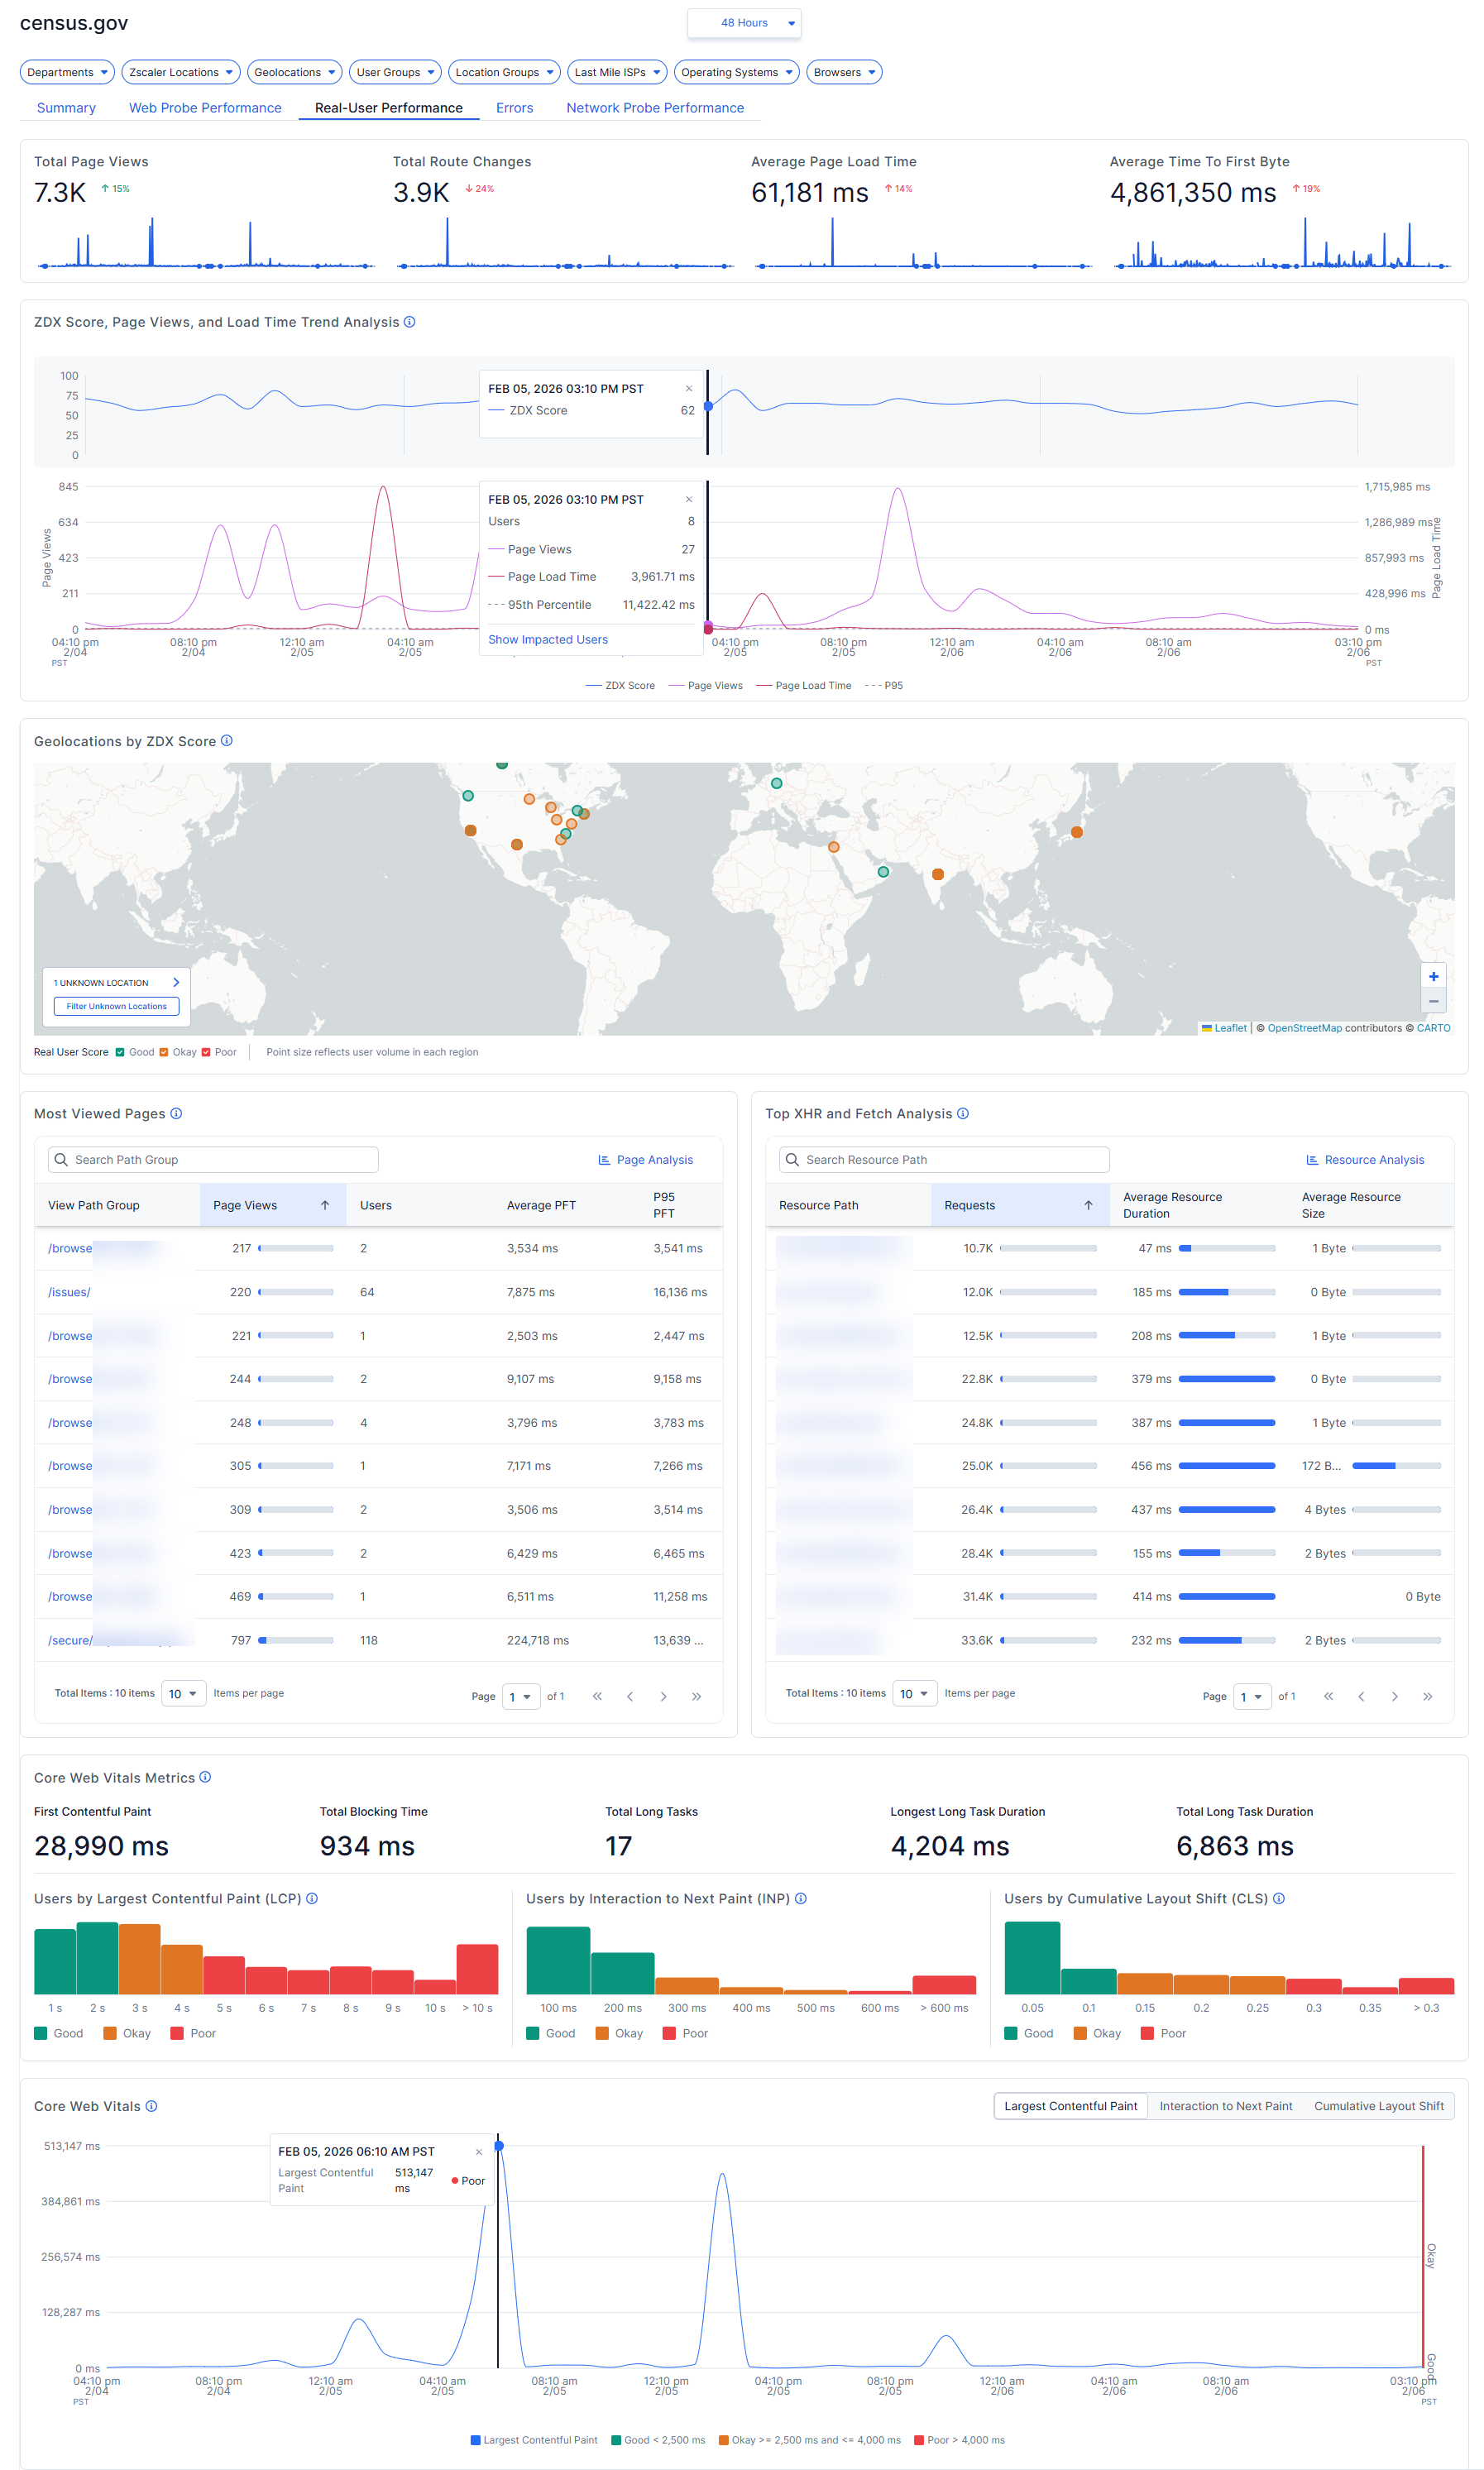The width and height of the screenshot is (1484, 2470).
Task: Zoom out on the geolocation map
Action: click(1433, 1001)
